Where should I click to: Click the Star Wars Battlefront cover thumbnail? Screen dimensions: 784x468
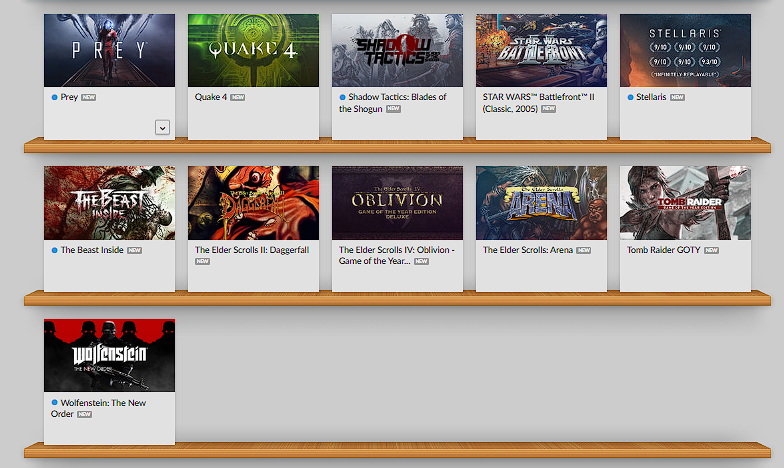[x=542, y=50]
